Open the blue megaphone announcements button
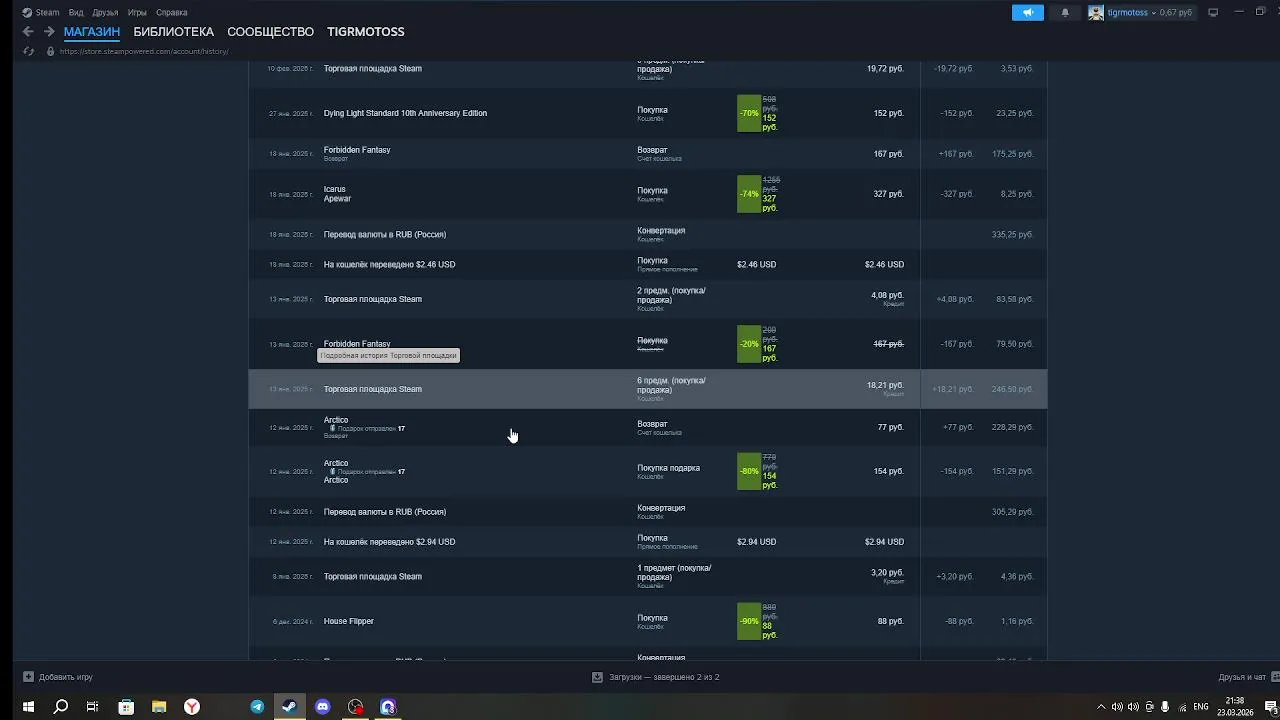Viewport: 1280px width, 720px height. (x=1028, y=12)
